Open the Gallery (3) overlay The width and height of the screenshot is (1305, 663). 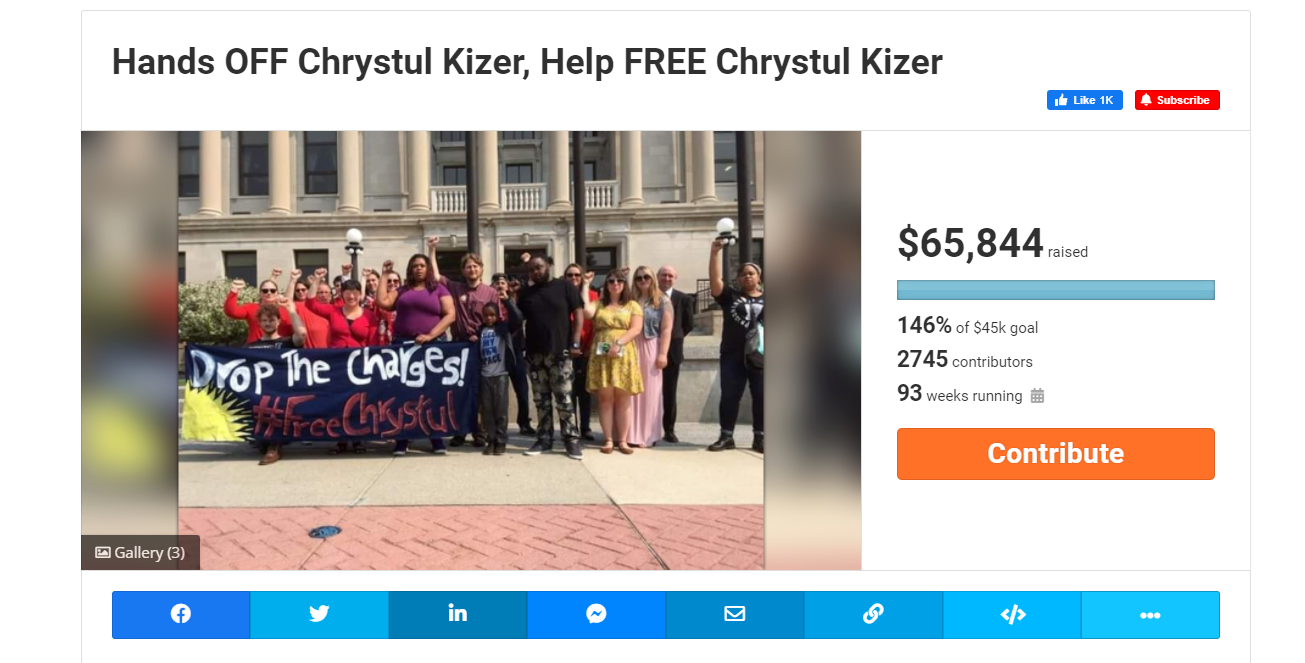140,552
